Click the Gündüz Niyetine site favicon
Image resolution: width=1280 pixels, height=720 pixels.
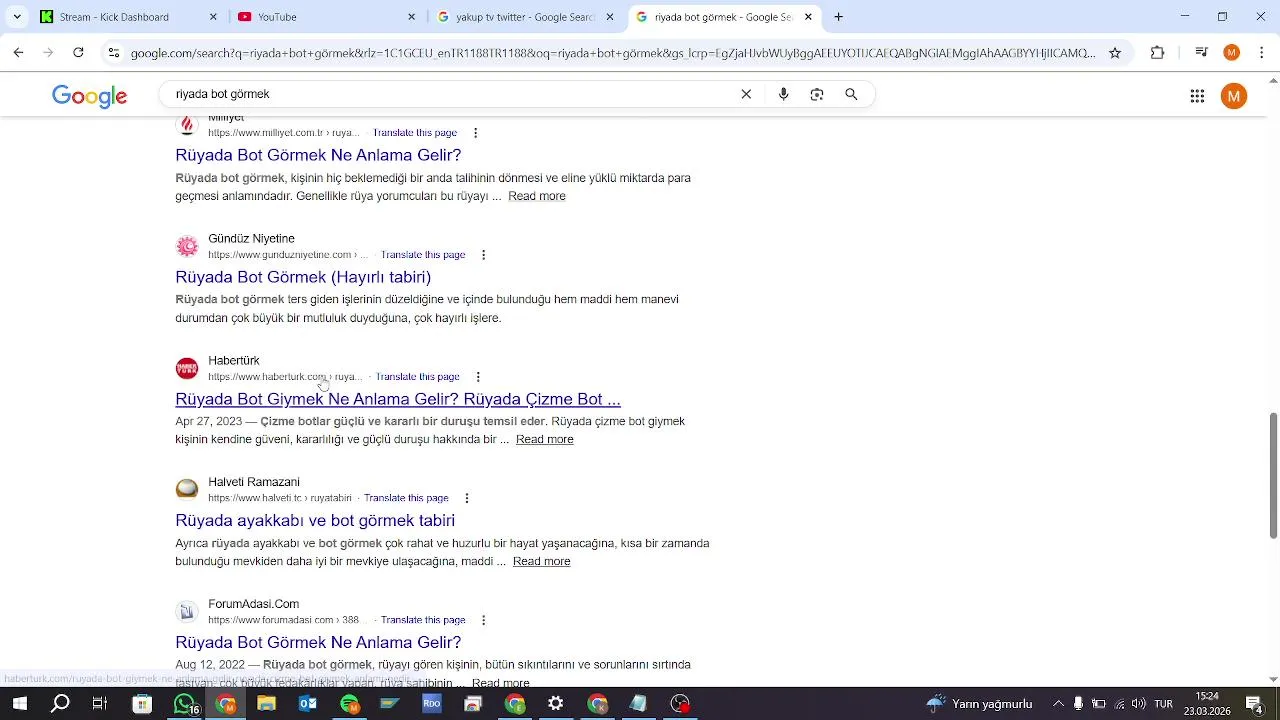click(187, 247)
